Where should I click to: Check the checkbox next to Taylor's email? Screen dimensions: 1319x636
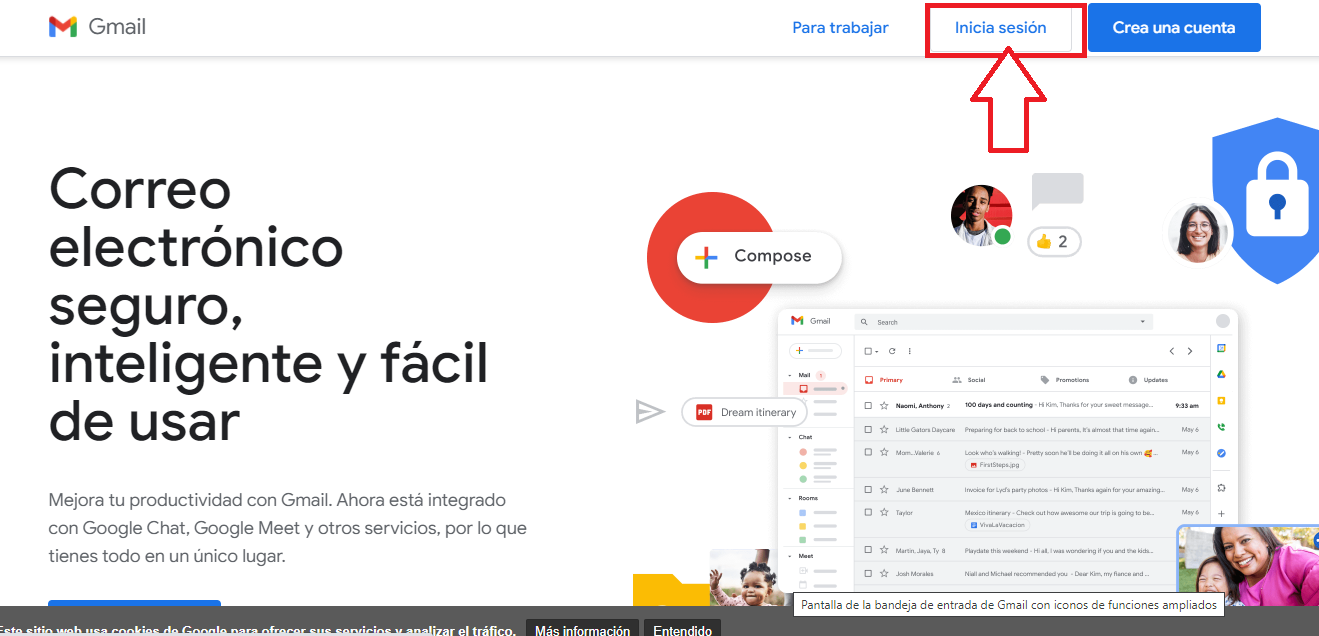[x=868, y=512]
